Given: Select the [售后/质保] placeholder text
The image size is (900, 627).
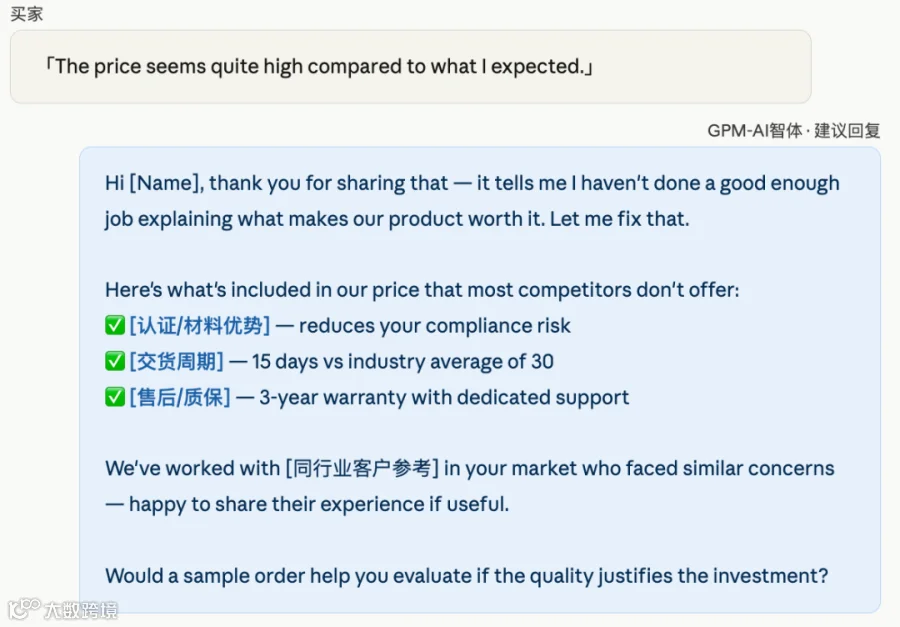Looking at the screenshot, I should [x=180, y=397].
